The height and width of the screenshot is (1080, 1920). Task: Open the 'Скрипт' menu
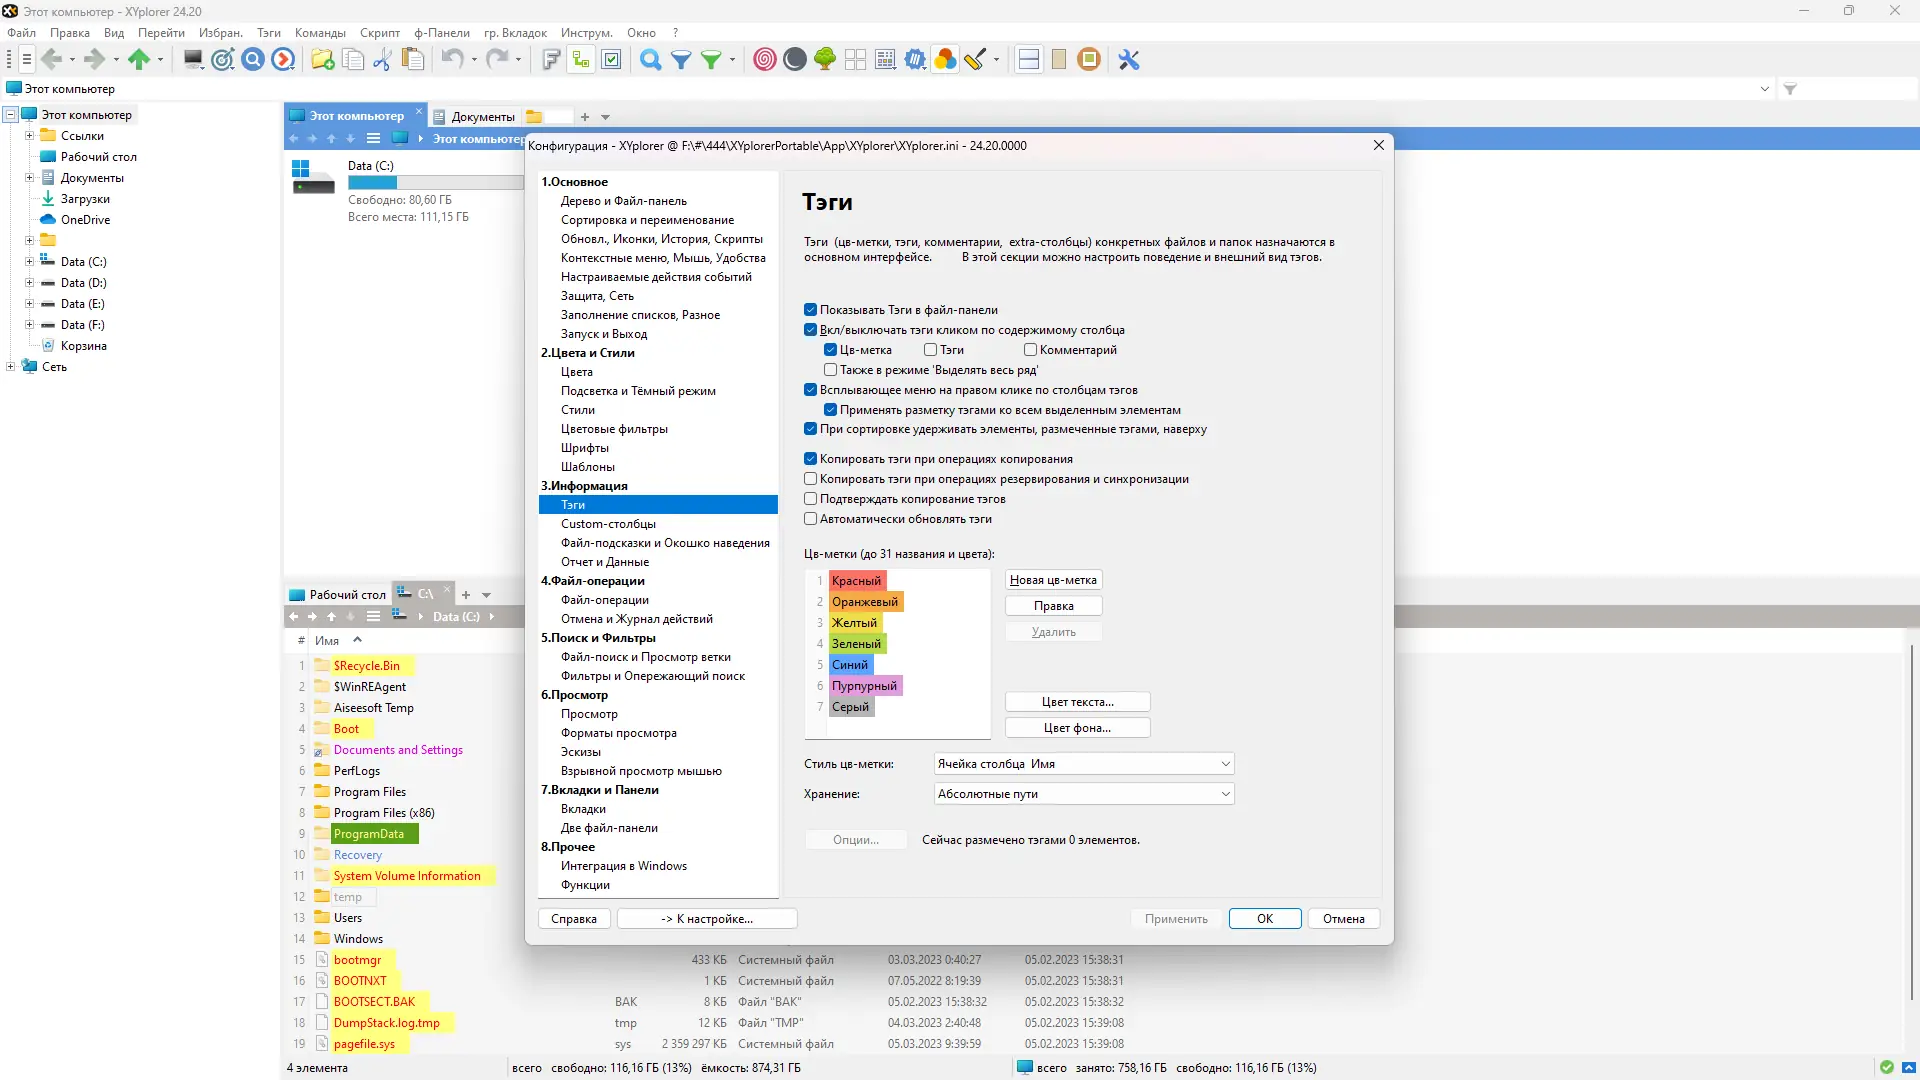(379, 33)
